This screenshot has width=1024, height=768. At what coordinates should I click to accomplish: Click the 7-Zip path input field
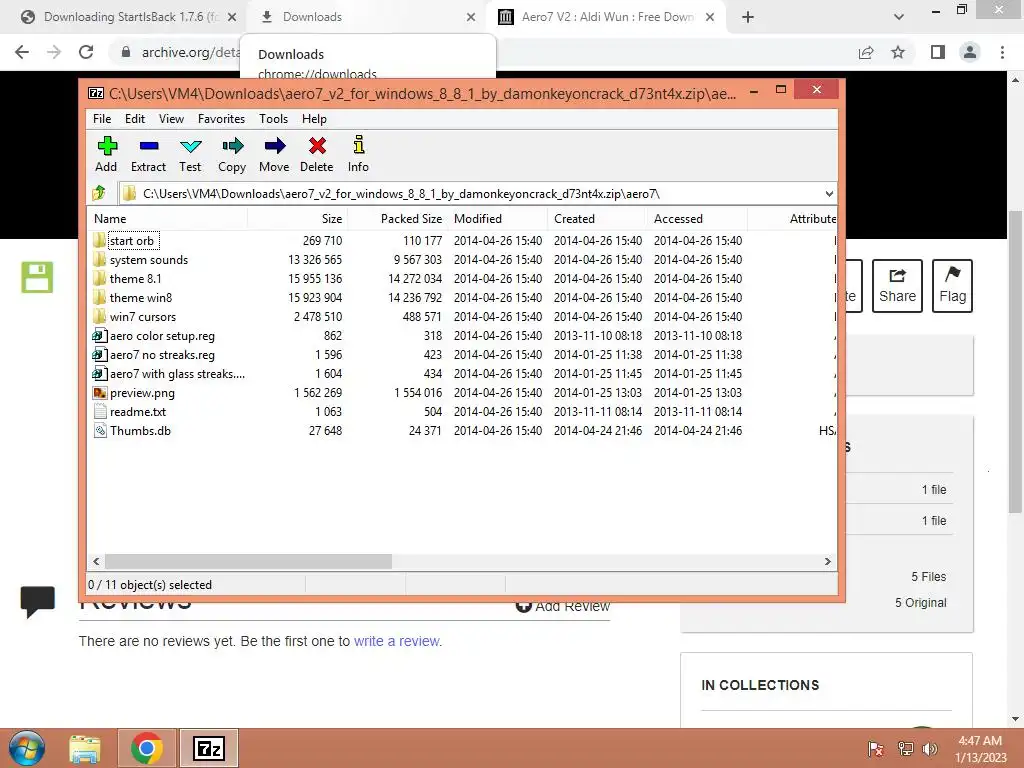pos(477,193)
